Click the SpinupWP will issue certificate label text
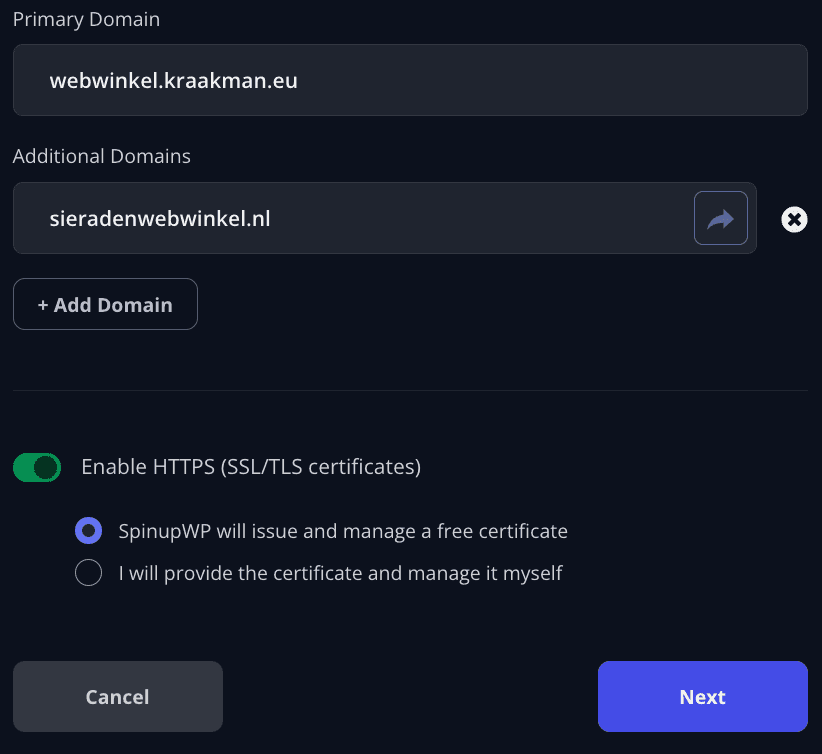The height and width of the screenshot is (754, 822). 343,531
